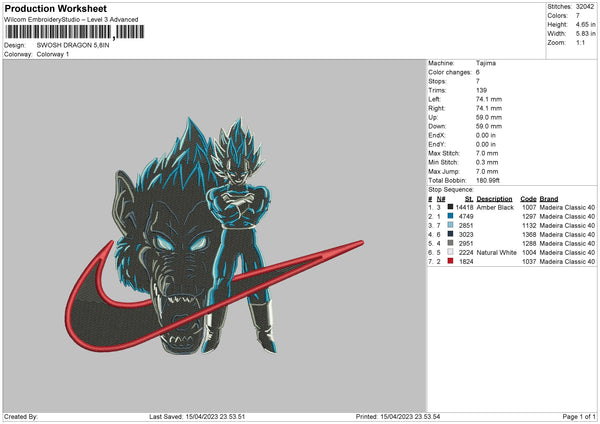Click the Amber Black color swatch
This screenshot has width=600, height=424.
point(450,207)
